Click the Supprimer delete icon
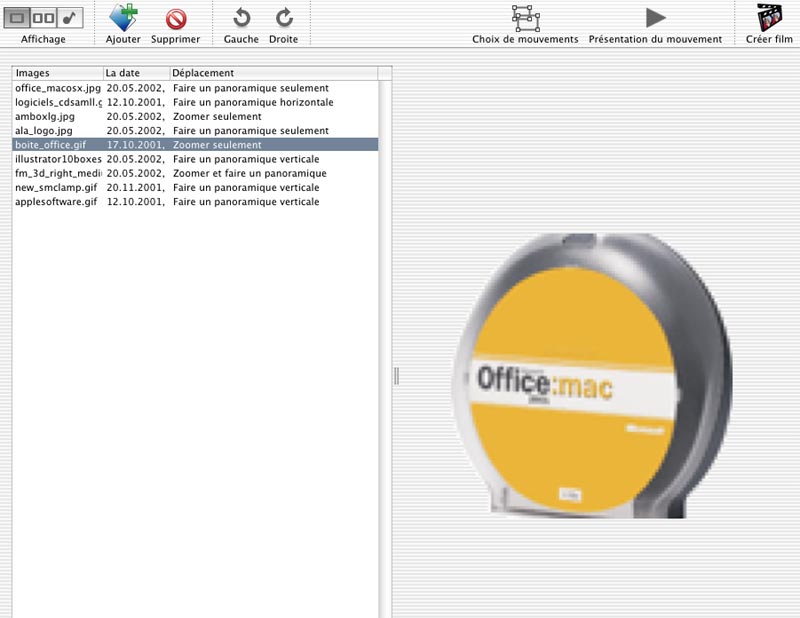 pyautogui.click(x=176, y=19)
